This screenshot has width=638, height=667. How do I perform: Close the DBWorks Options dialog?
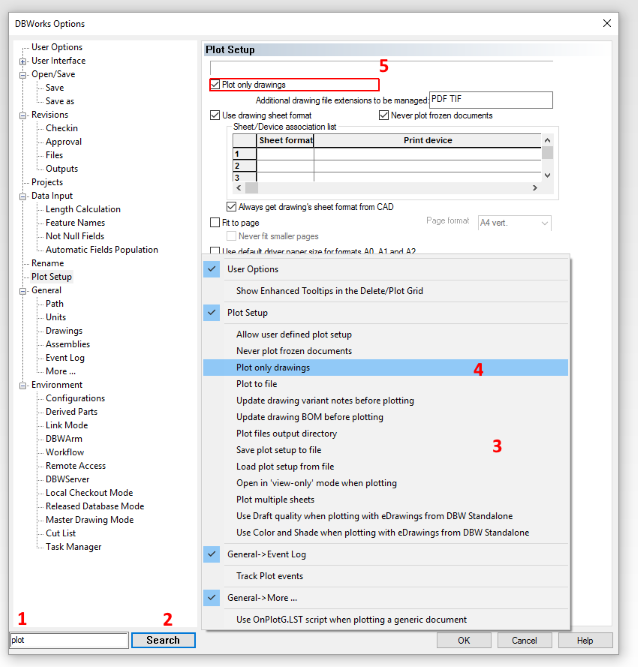607,23
